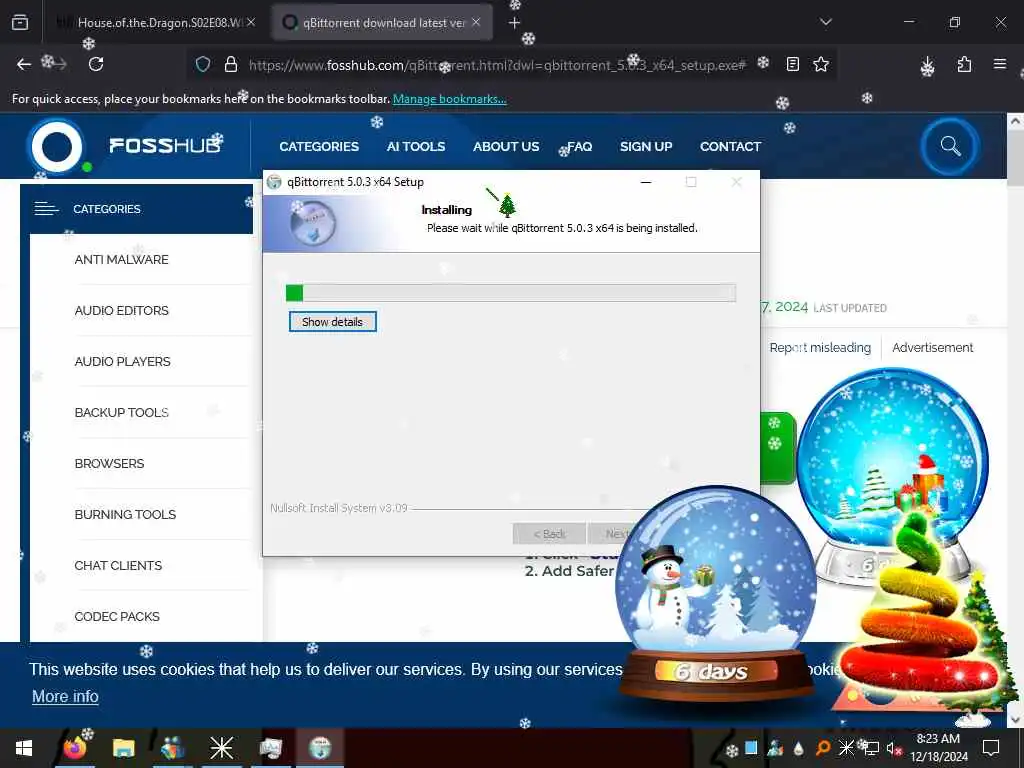
Task: Open the ANTI MALWARE category
Action: pyautogui.click(x=121, y=259)
